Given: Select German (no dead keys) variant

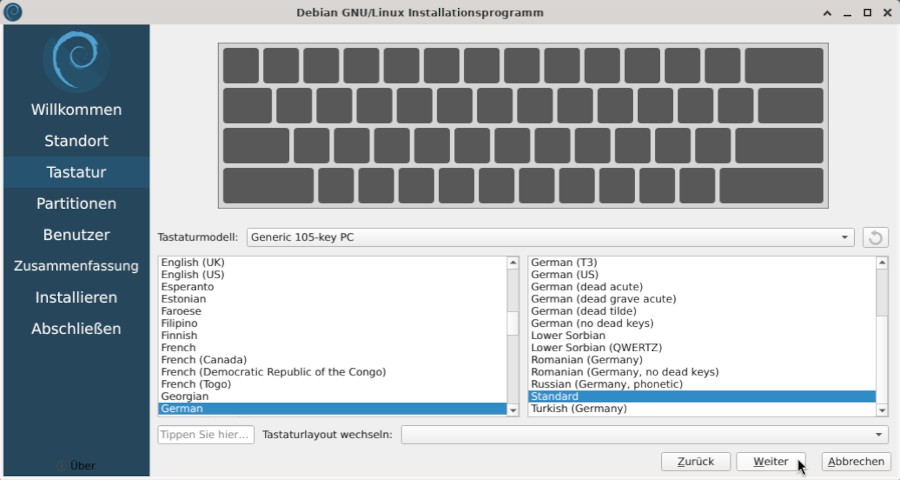Looking at the screenshot, I should pos(702,323).
